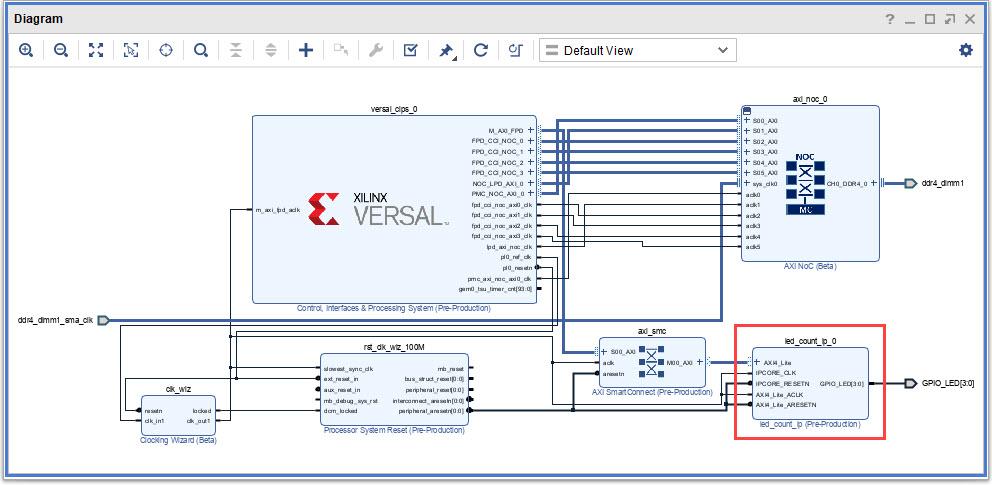Open diagram settings gear
This screenshot has height=485, width=992.
[x=965, y=50]
